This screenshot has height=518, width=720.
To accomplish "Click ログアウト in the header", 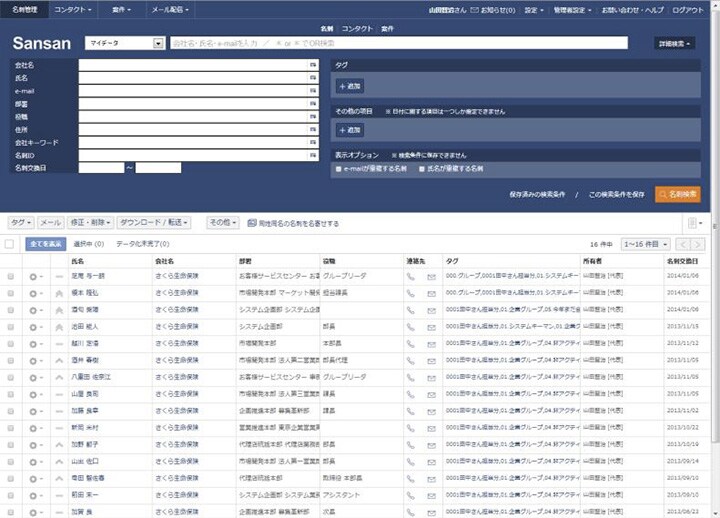I will [x=687, y=10].
